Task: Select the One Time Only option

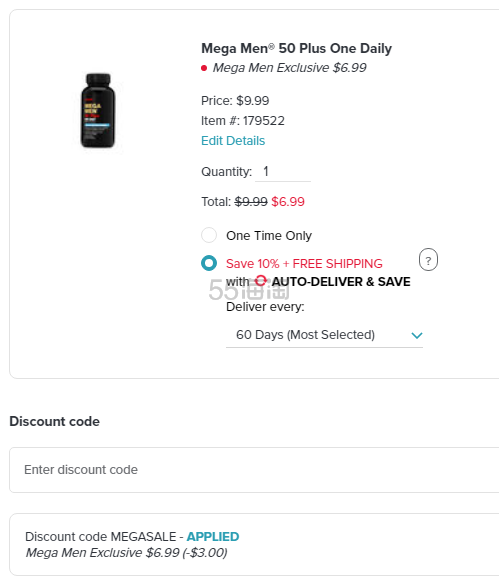Action: 209,235
